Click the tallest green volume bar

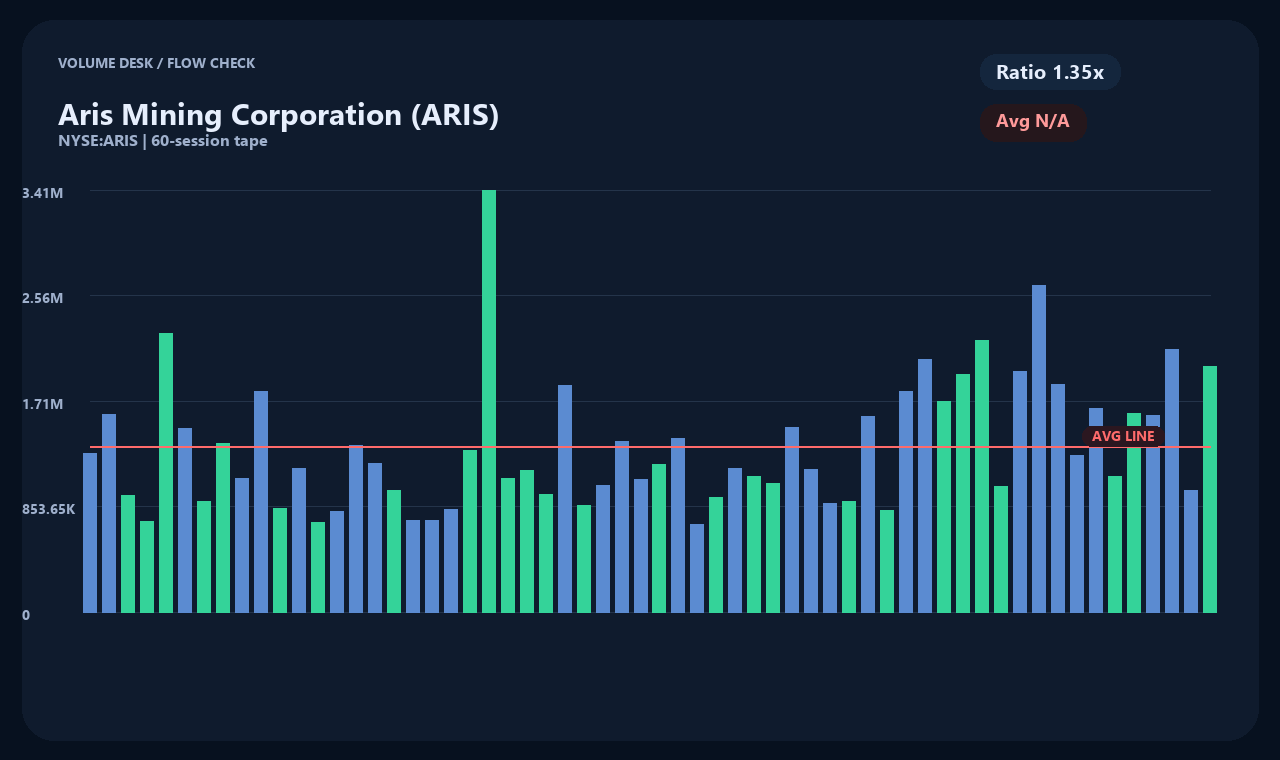pos(489,401)
